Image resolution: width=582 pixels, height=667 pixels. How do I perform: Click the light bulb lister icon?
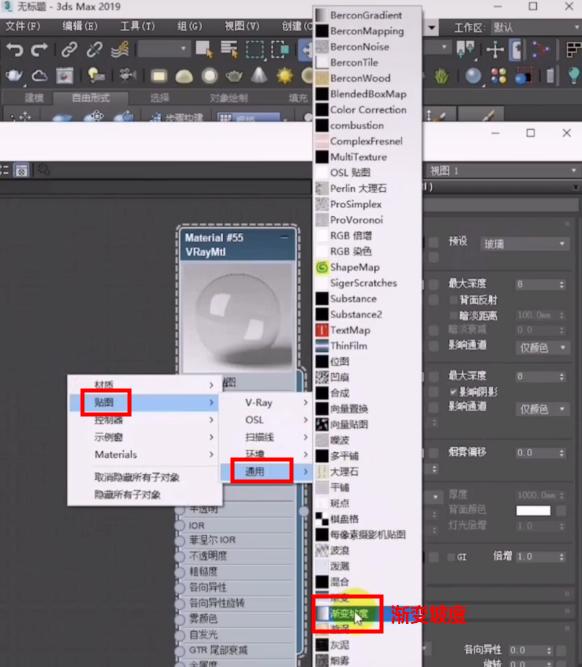95,76
